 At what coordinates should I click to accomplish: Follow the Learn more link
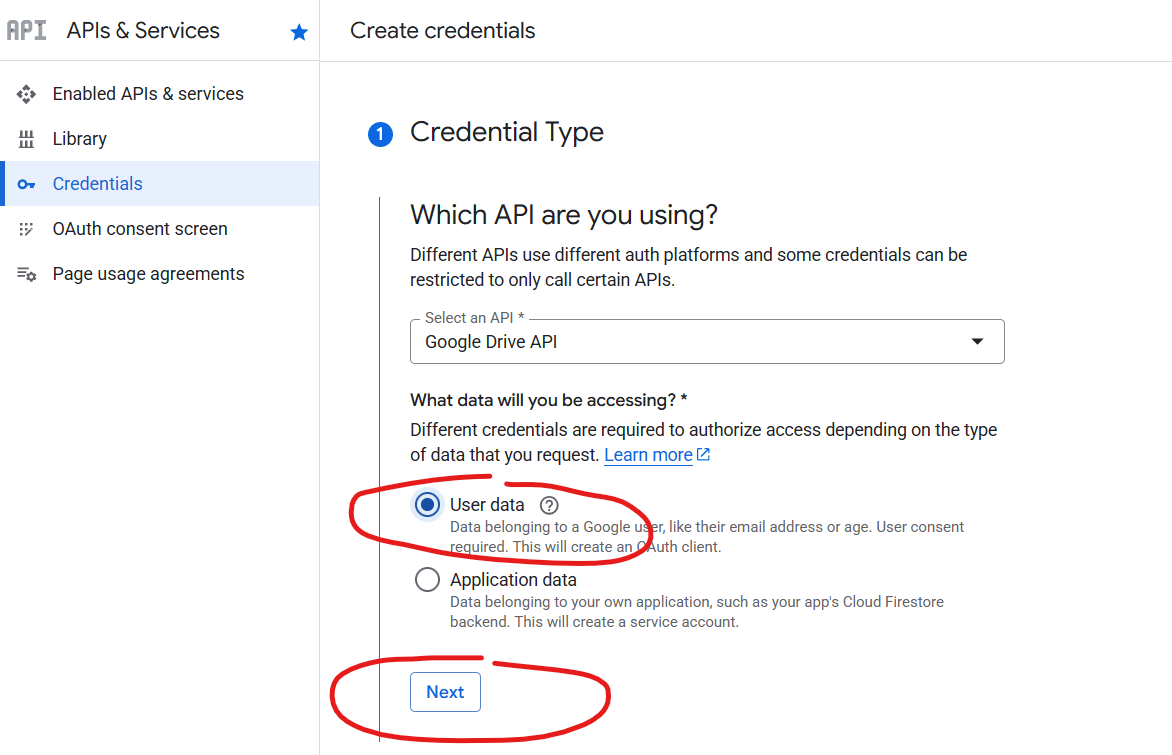[648, 455]
